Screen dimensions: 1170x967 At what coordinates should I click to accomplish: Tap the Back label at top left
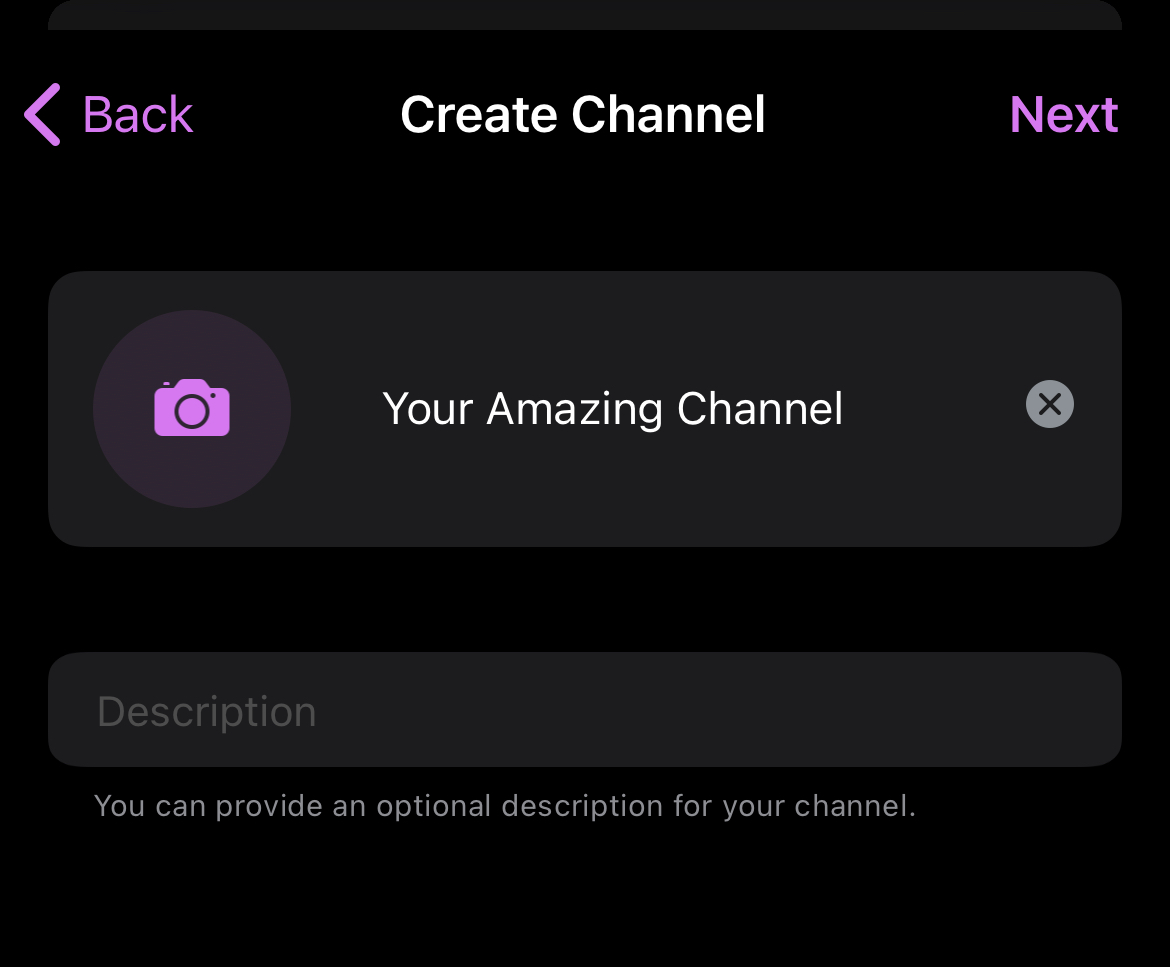[x=137, y=114]
